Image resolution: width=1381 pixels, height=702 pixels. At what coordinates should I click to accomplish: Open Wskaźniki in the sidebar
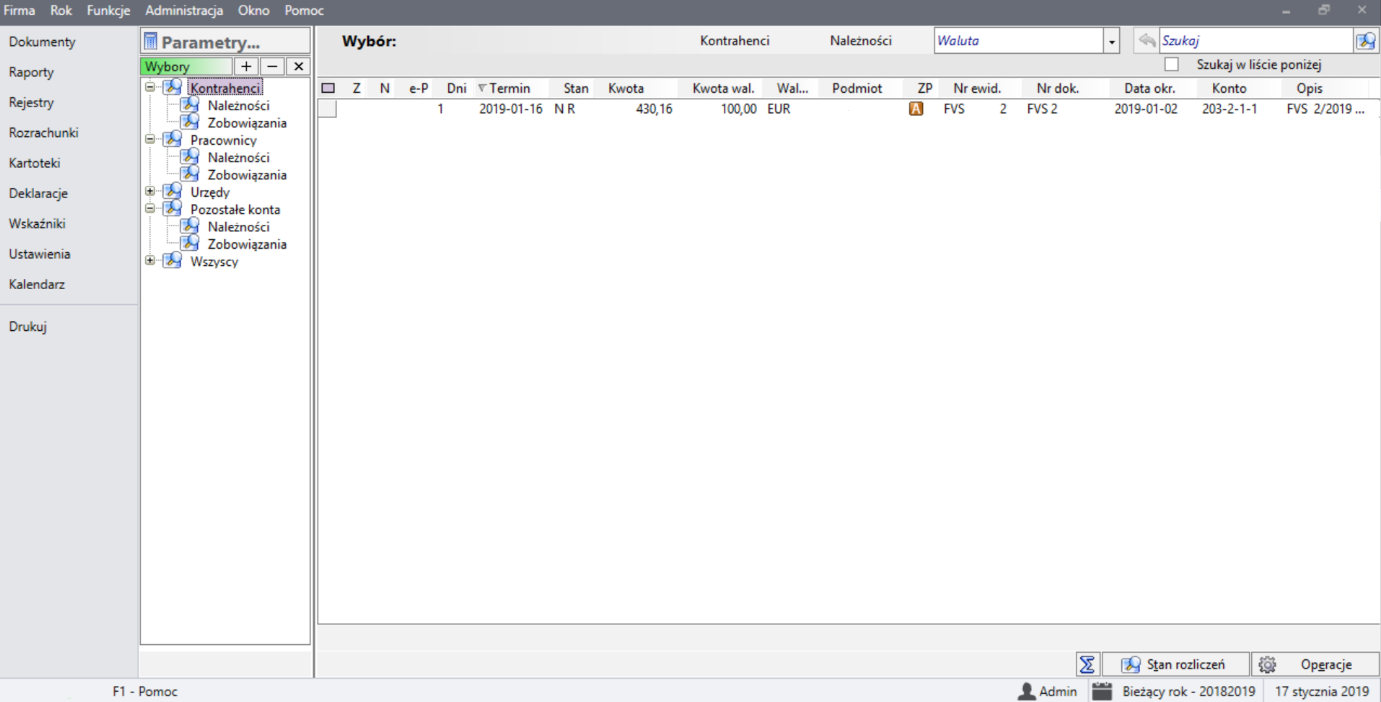37,224
